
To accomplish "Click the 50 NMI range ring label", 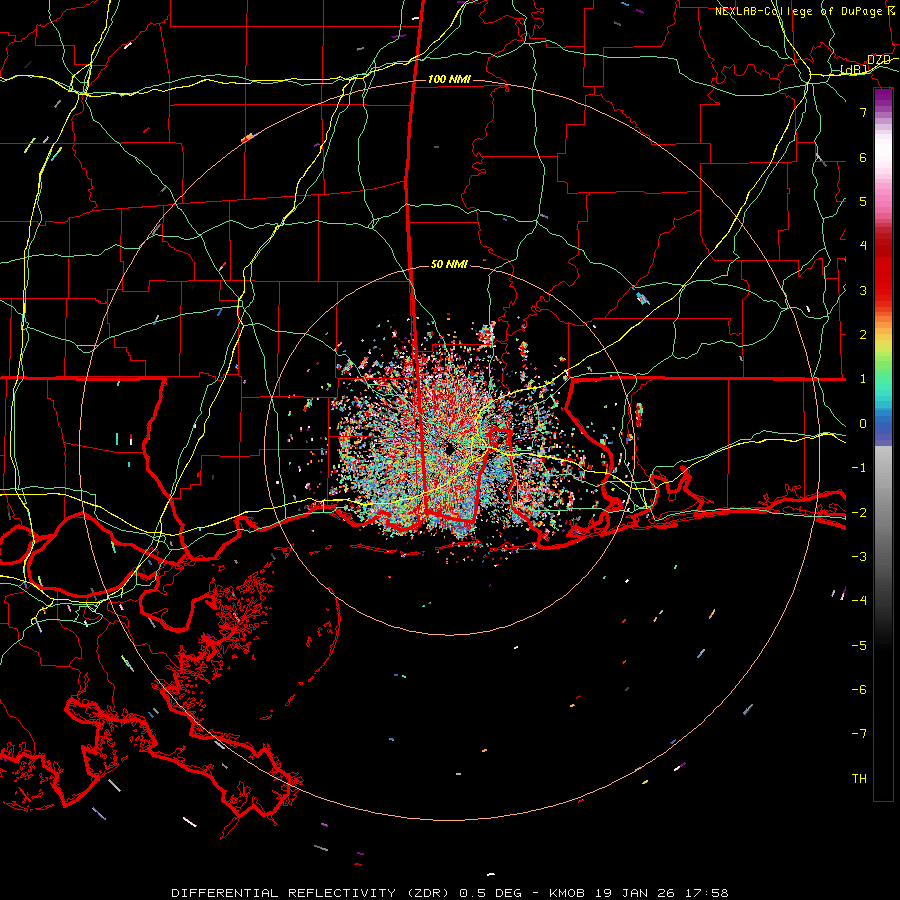I will pos(449,264).
